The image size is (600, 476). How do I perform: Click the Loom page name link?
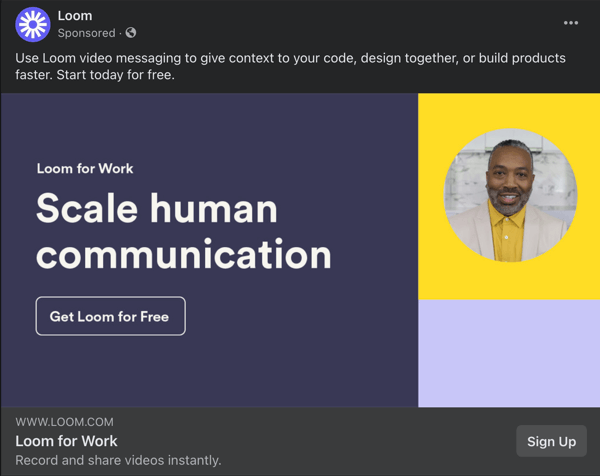click(x=75, y=16)
